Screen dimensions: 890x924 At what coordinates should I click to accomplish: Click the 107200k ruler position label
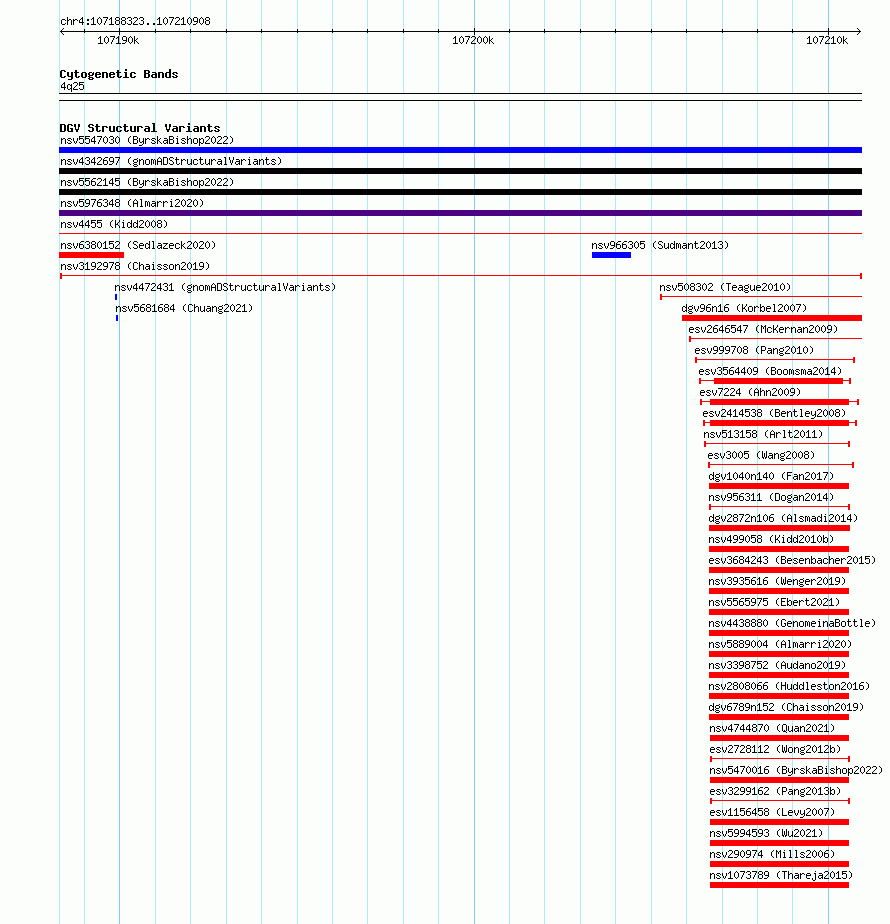(473, 41)
